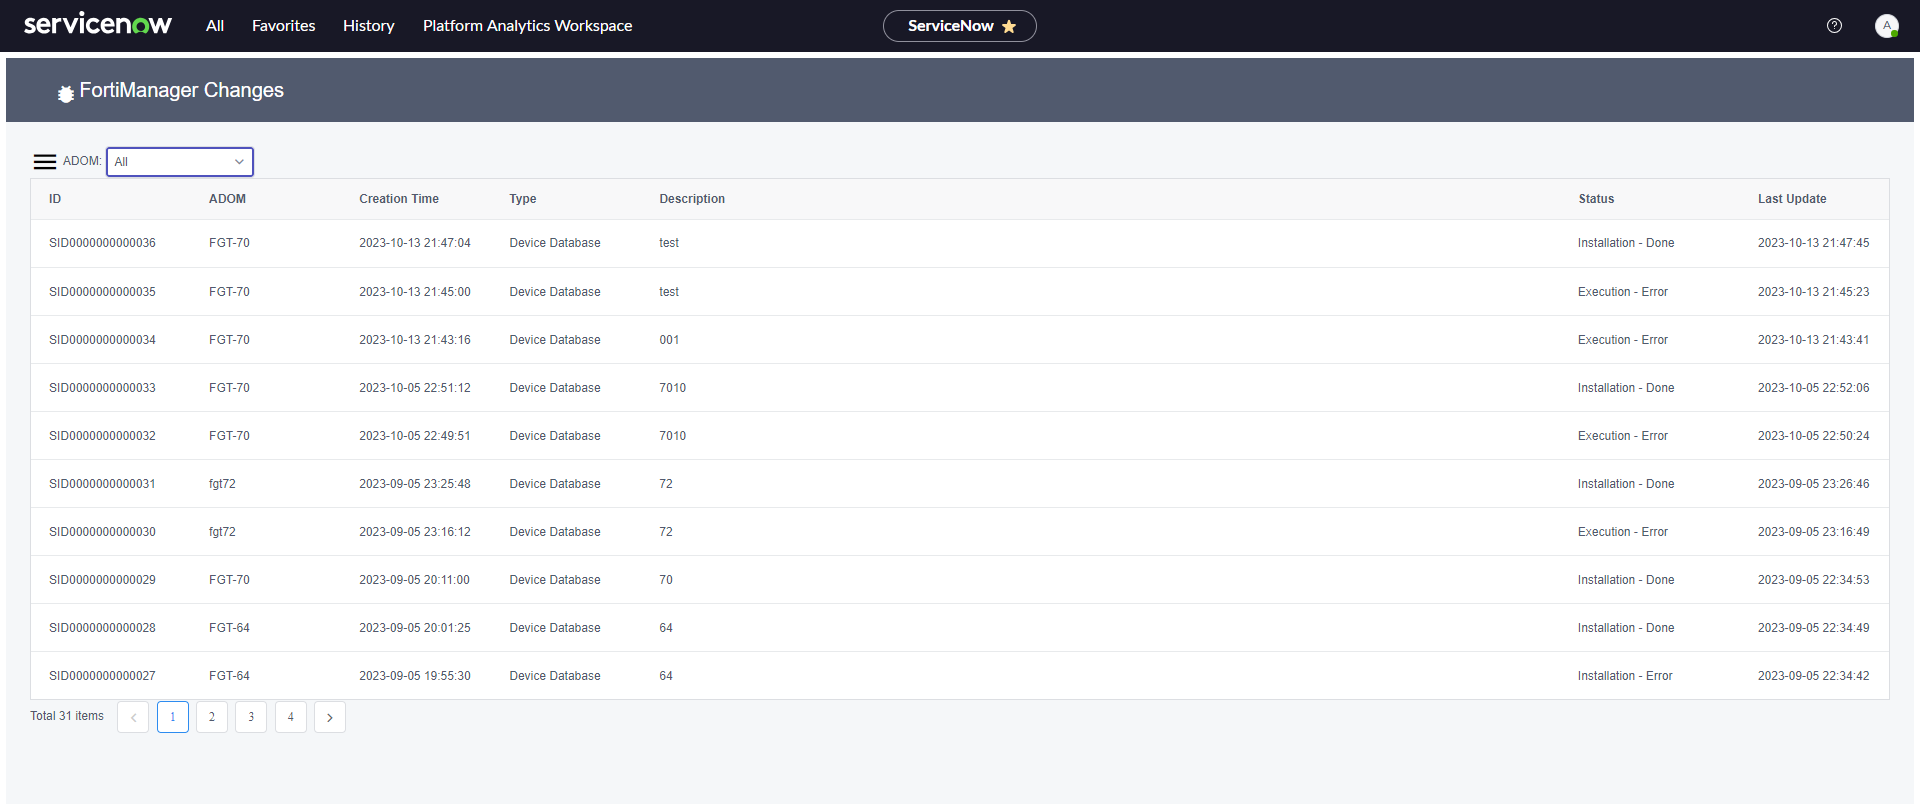This screenshot has width=1920, height=804.
Task: Click last update 2023-10-05 22:52:06
Action: point(1814,388)
